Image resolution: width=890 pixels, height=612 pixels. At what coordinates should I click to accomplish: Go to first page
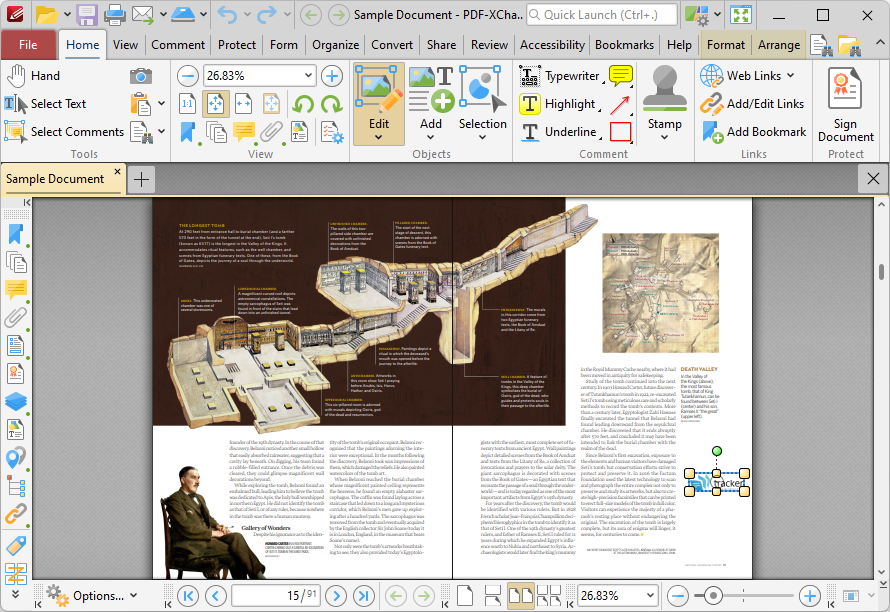click(x=188, y=596)
